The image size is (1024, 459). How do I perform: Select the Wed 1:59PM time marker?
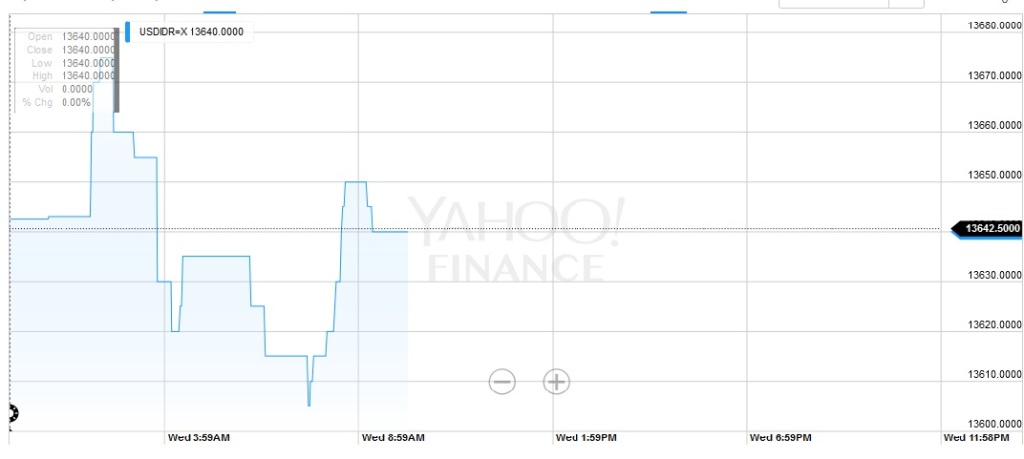click(587, 438)
